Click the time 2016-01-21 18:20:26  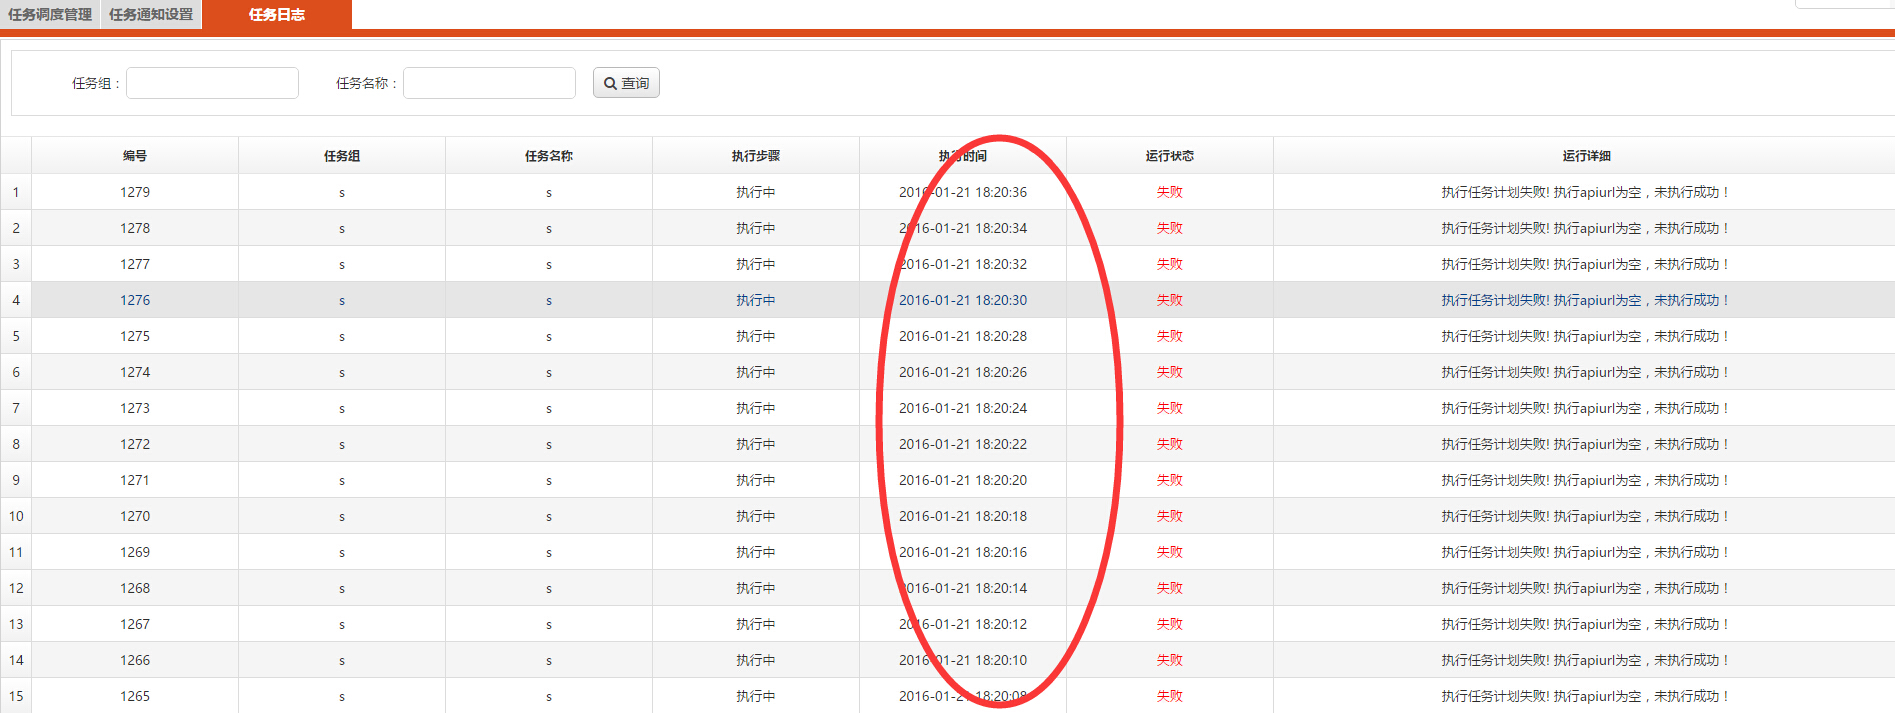point(963,372)
